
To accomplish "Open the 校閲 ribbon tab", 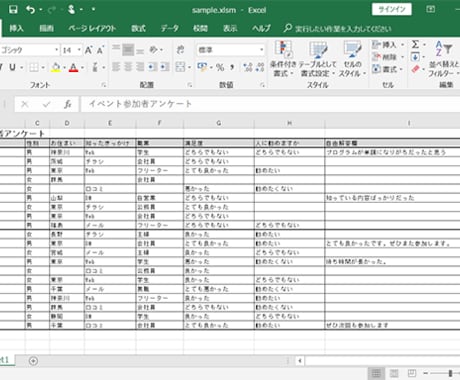I will click(200, 28).
